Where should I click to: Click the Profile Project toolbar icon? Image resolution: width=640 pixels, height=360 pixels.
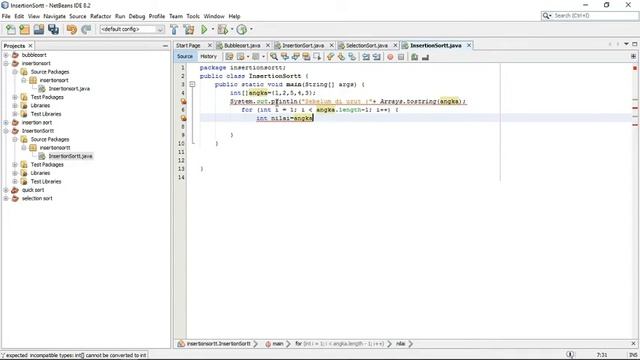[242, 29]
